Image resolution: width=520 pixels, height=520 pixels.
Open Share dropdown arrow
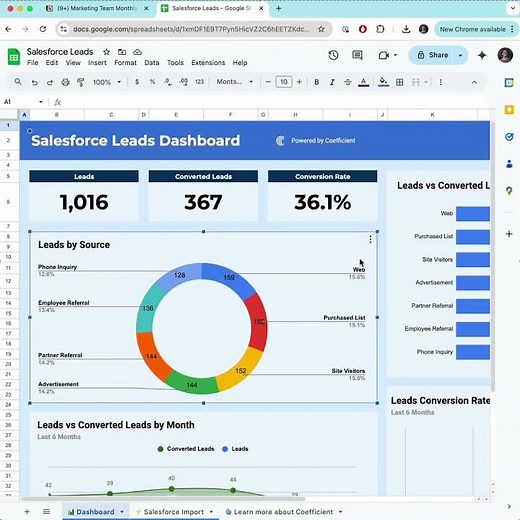[x=460, y=55]
